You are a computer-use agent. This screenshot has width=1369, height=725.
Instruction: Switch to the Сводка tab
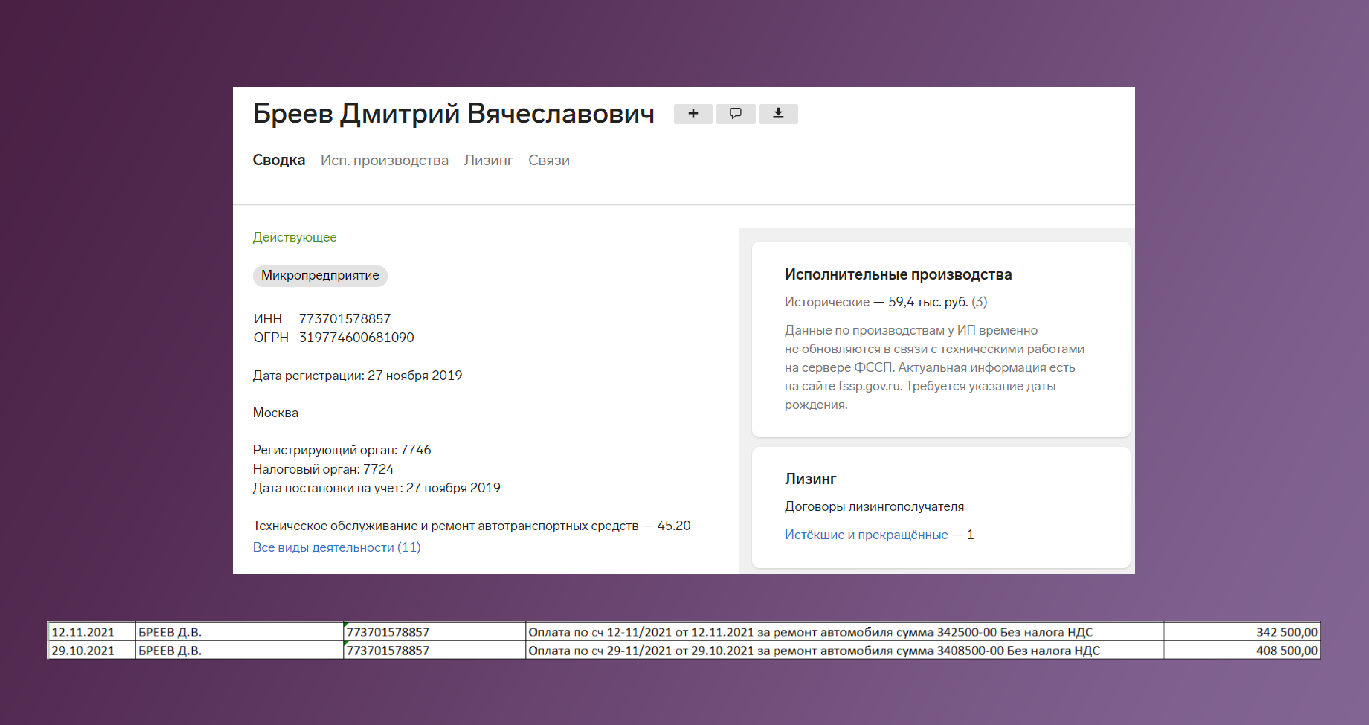(x=279, y=160)
